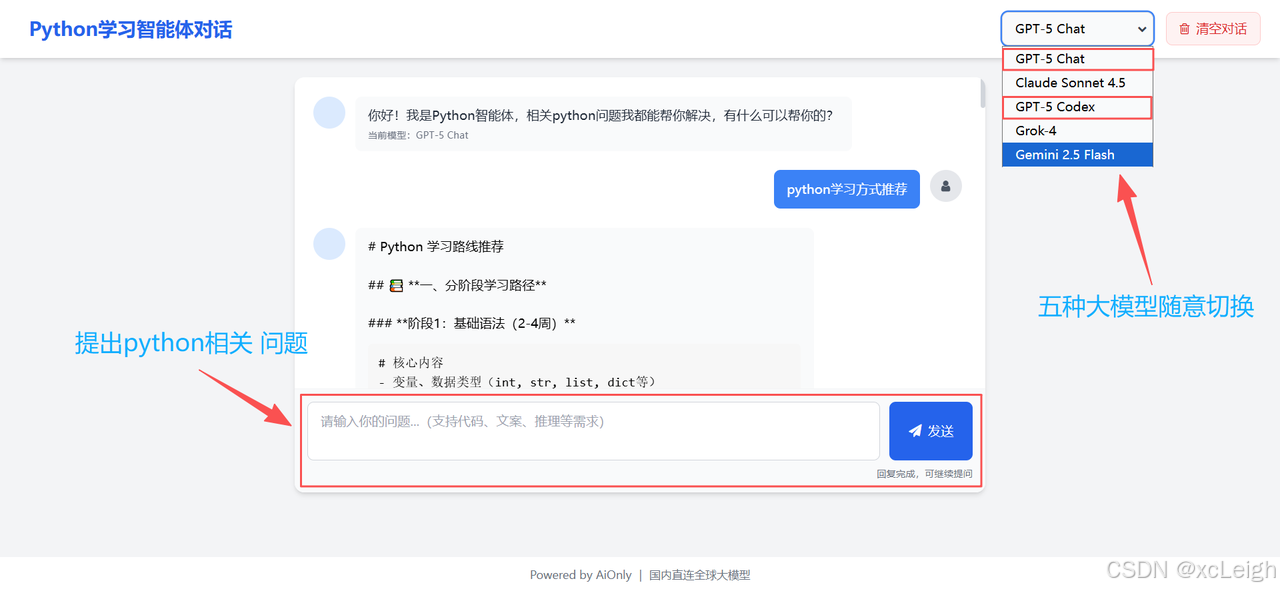1280x591 pixels.
Task: Select the Grok-4 model option
Action: pyautogui.click(x=1078, y=131)
